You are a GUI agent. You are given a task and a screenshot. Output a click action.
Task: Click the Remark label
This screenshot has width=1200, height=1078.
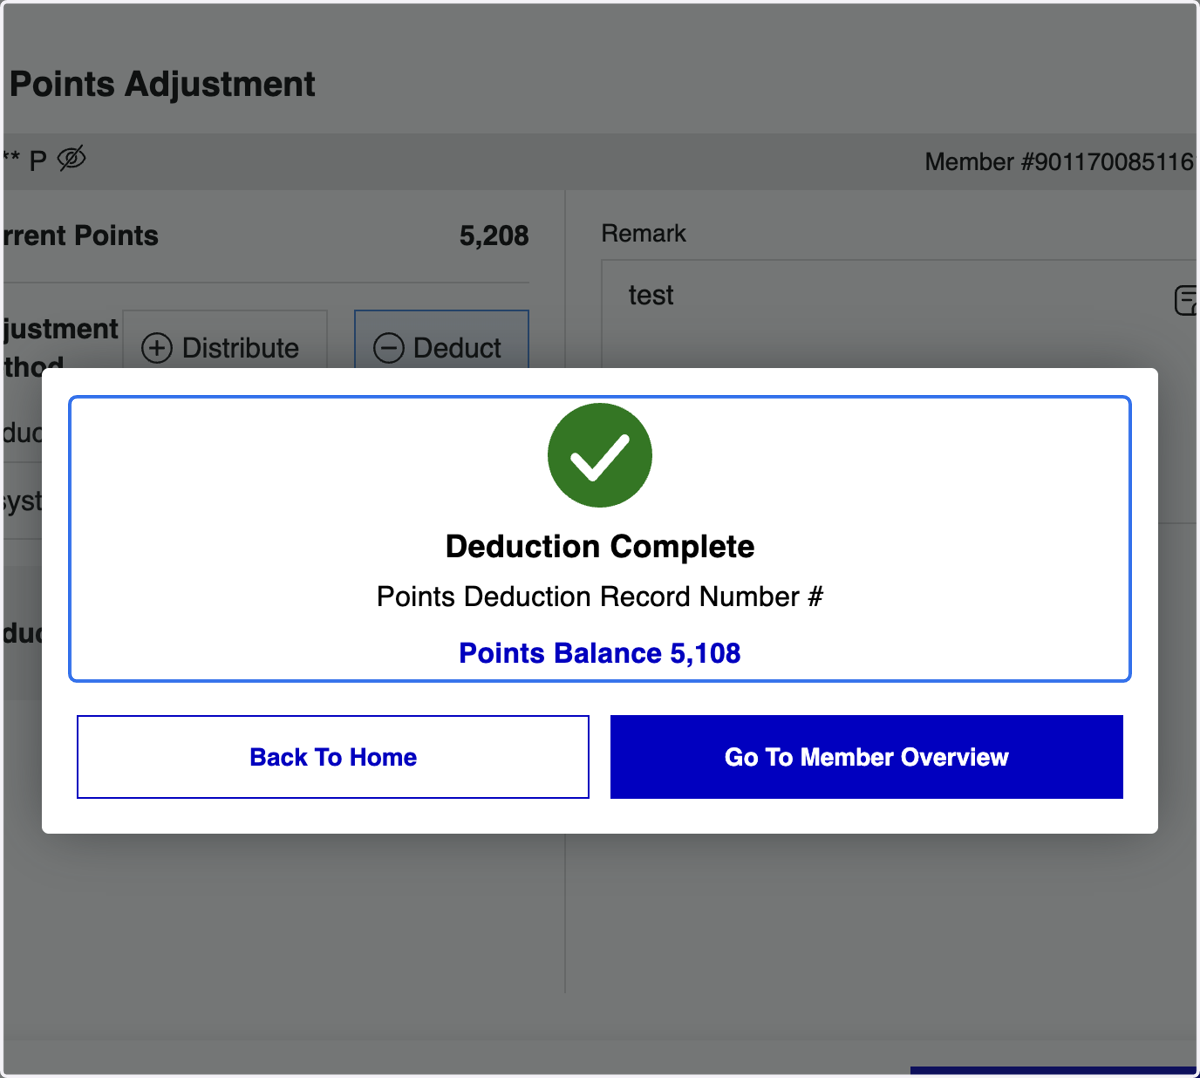click(x=643, y=233)
